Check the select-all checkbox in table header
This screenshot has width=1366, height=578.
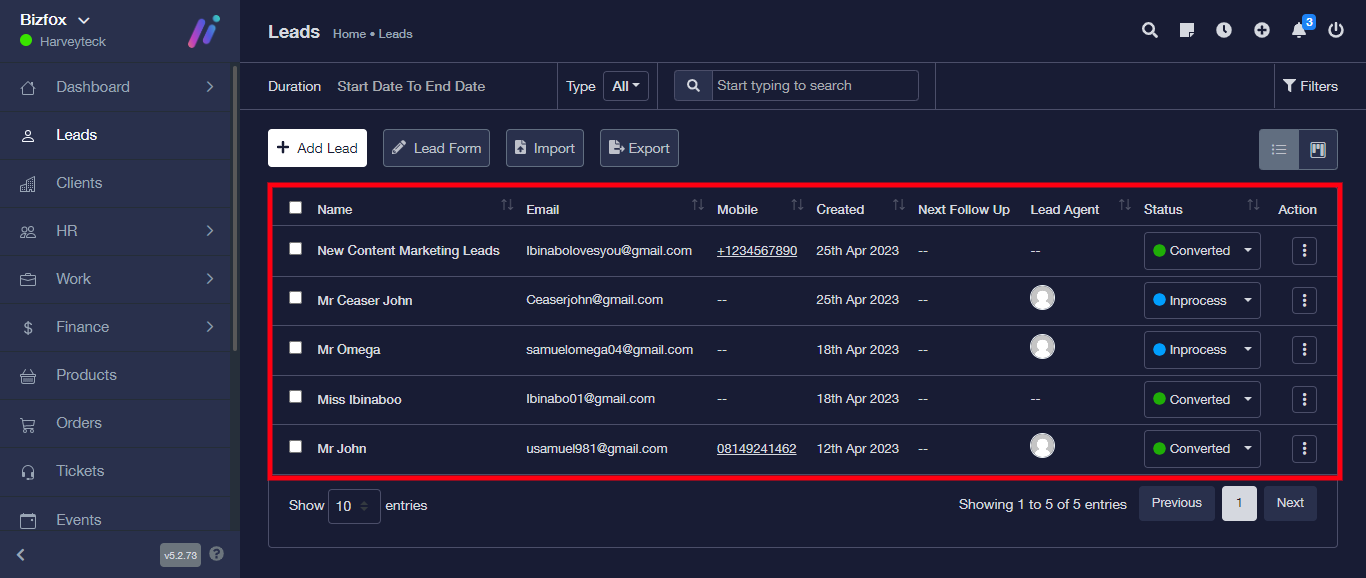click(x=295, y=208)
